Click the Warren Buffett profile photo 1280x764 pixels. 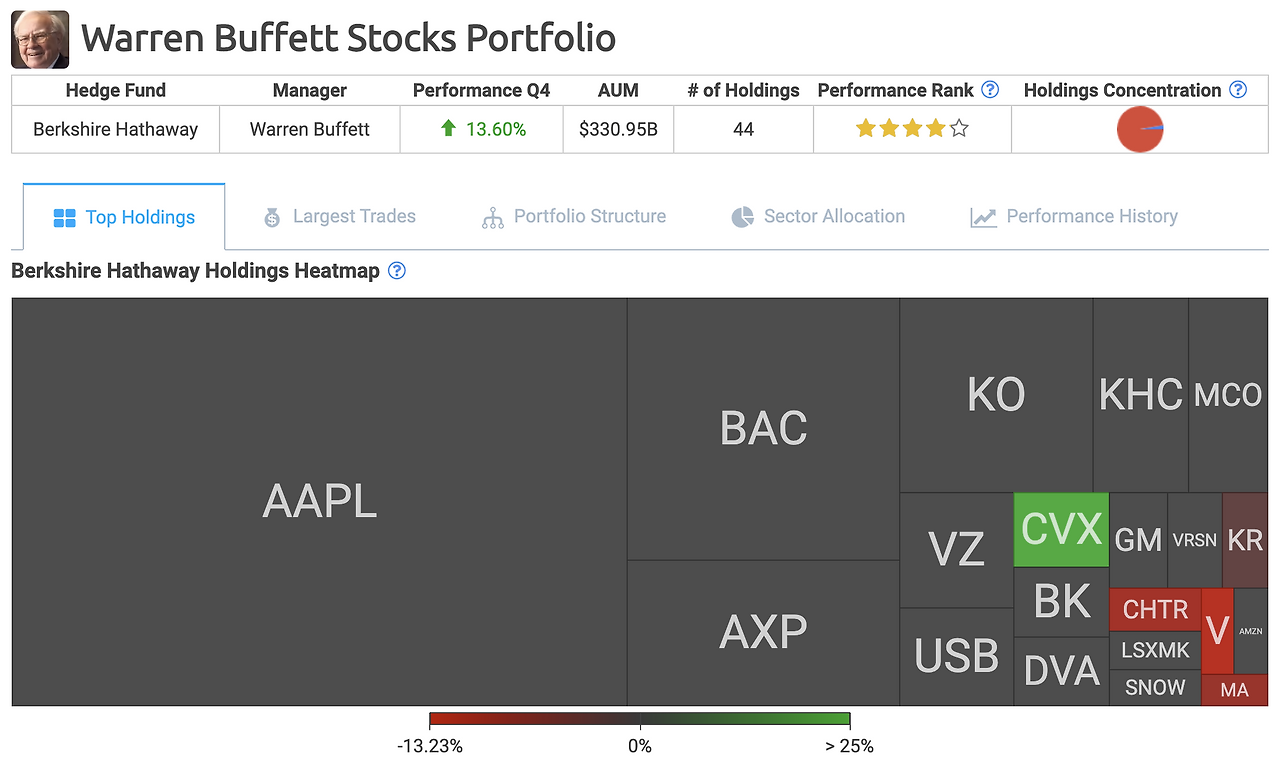(x=40, y=39)
